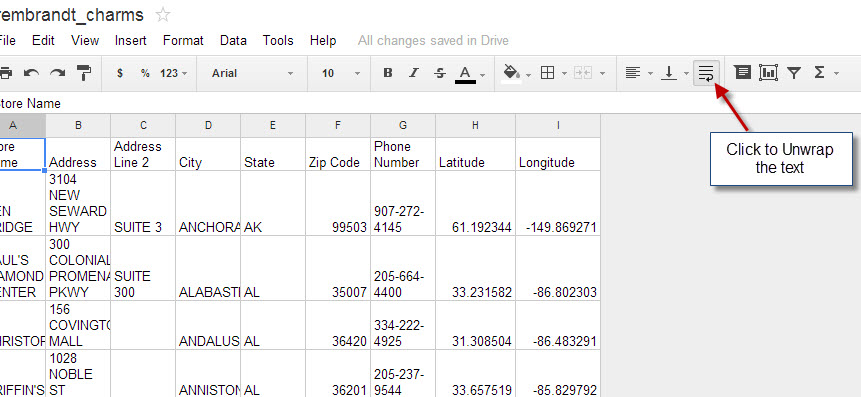Open the Functions sigma menu
Image resolution: width=861 pixels, height=397 pixels.
(819, 72)
